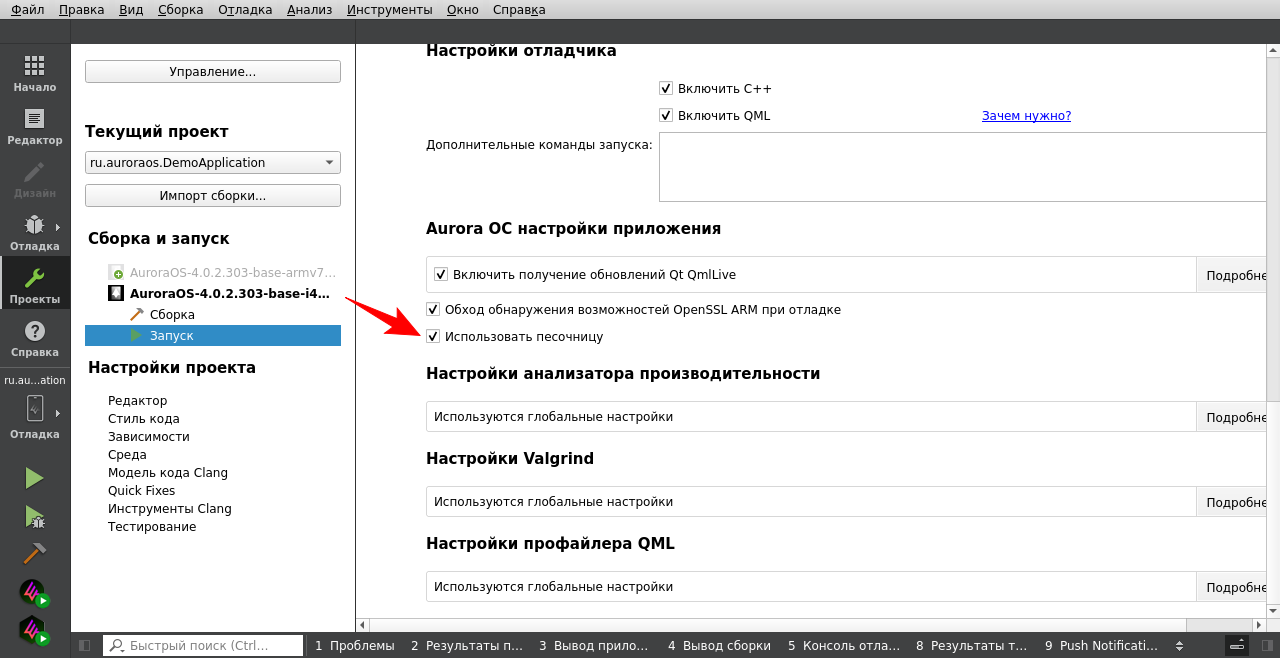
Task: Toggle the left sidebar visibility icon
Action: pos(84,646)
